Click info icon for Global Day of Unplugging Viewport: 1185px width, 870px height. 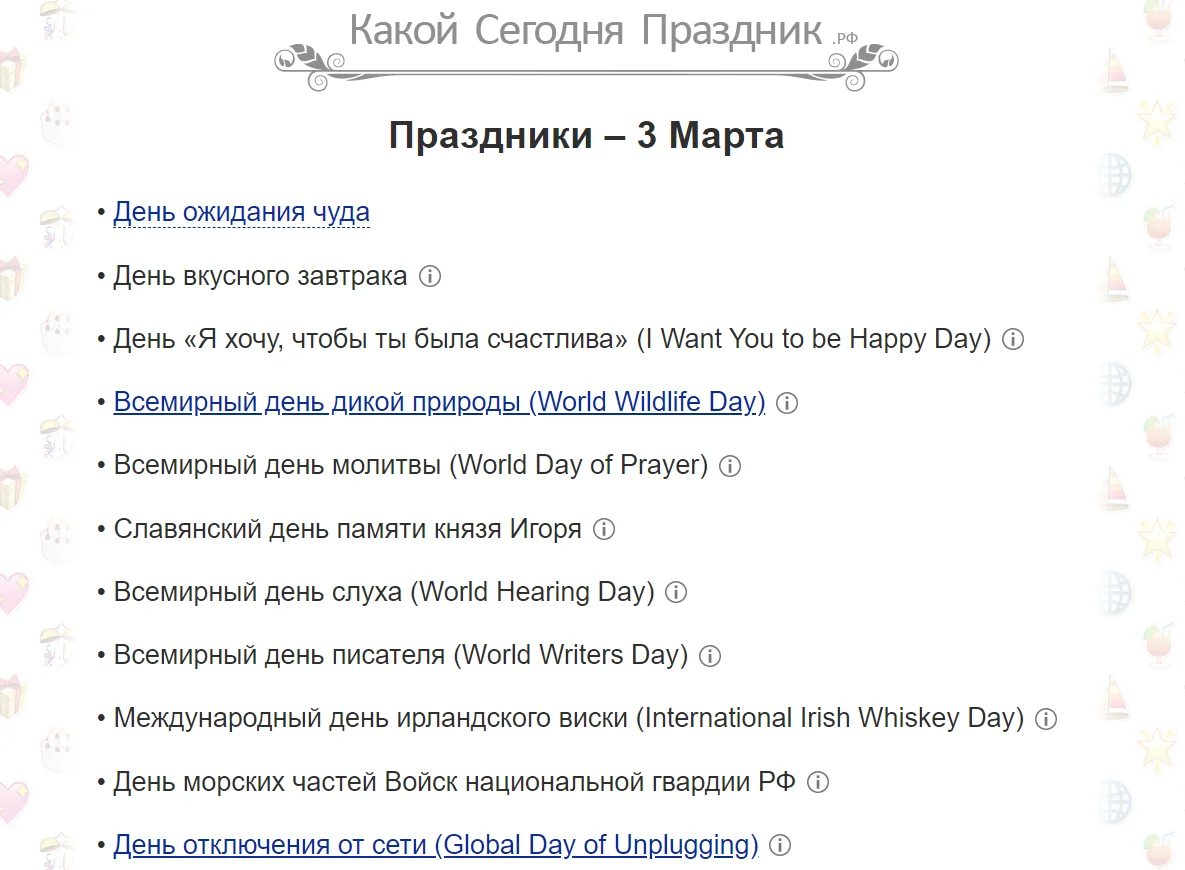tap(778, 845)
